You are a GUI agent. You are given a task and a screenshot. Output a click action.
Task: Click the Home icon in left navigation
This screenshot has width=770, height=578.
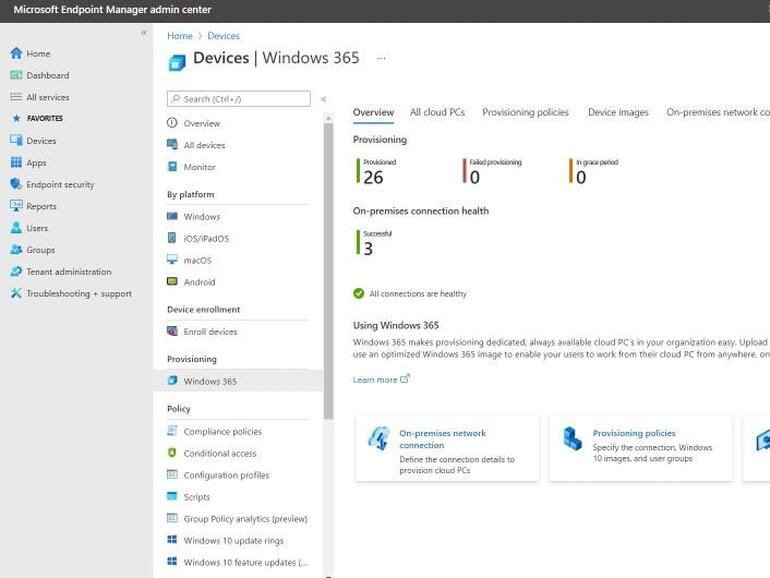(x=16, y=53)
